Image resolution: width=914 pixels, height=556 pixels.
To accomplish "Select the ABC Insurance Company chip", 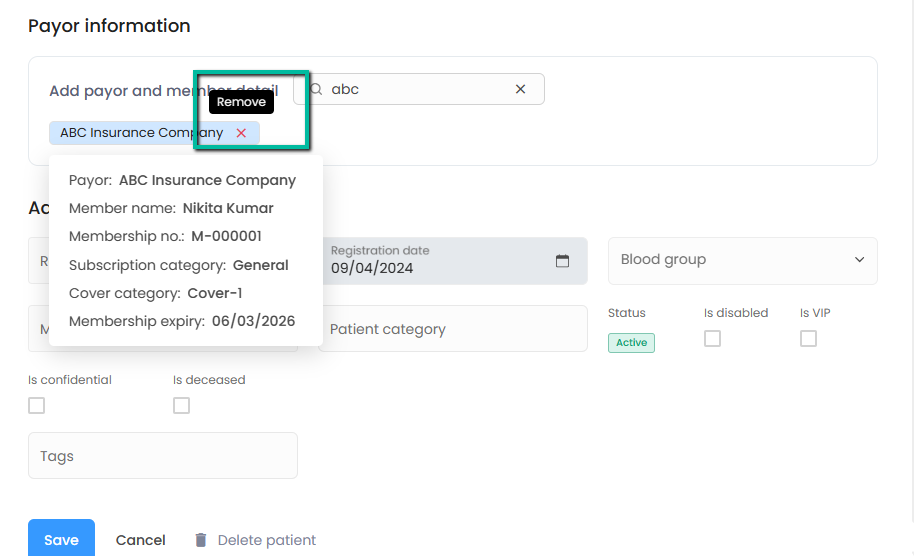I will 140,133.
